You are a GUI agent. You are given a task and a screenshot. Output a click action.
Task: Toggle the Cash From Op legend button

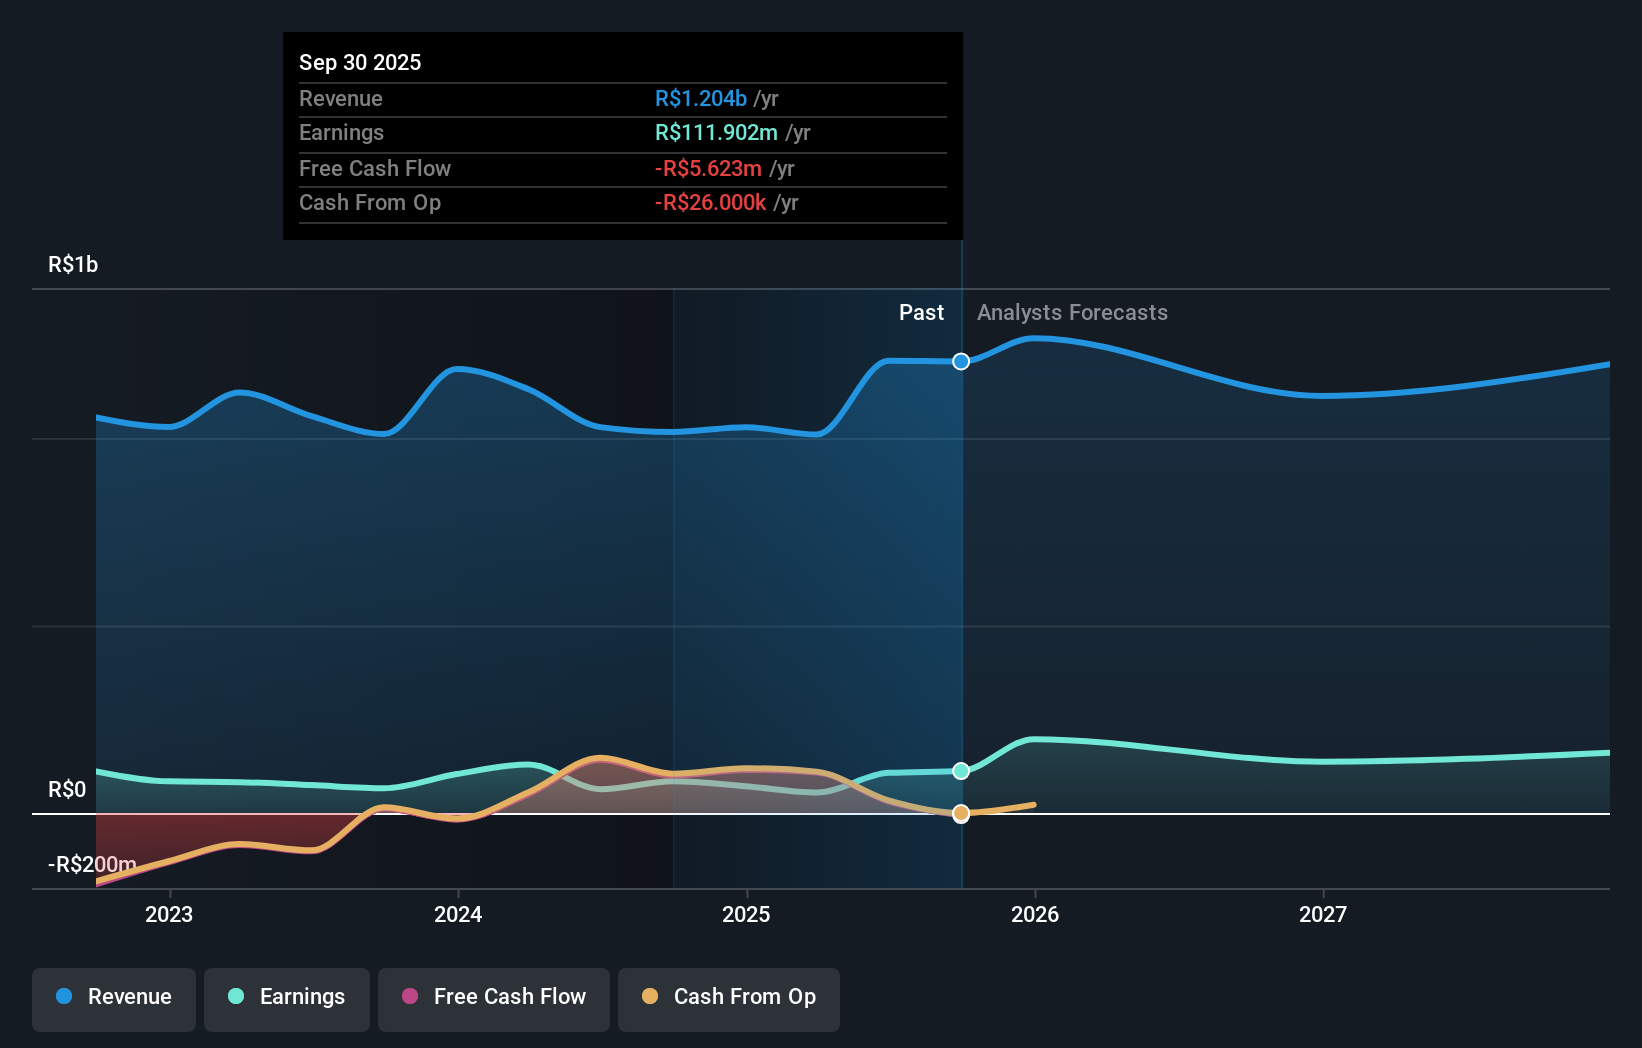(x=729, y=998)
